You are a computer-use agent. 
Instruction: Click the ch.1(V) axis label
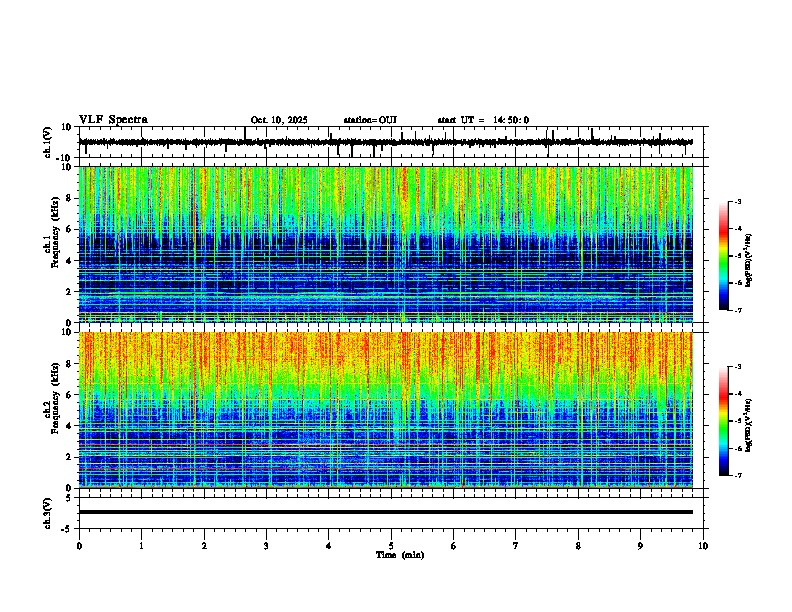[48, 142]
